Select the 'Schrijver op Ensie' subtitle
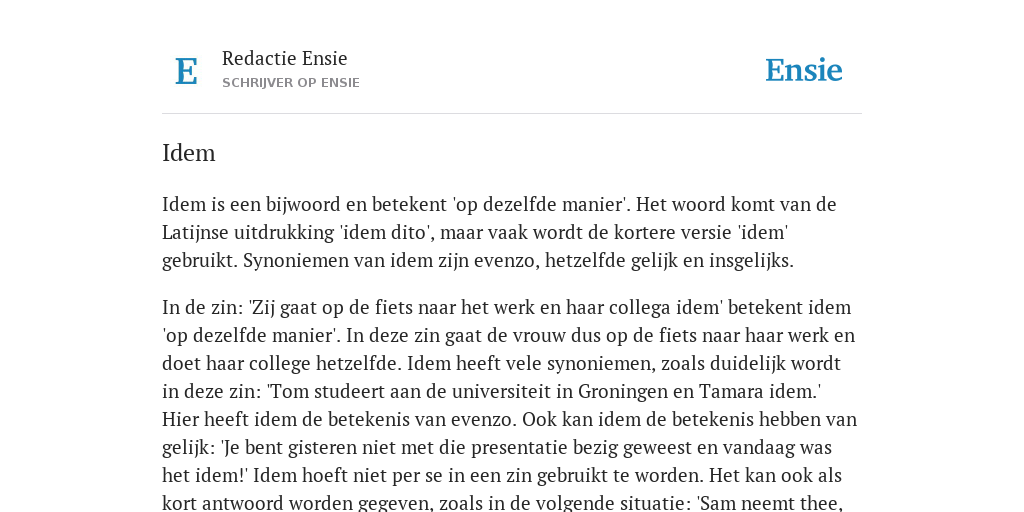 [291, 83]
